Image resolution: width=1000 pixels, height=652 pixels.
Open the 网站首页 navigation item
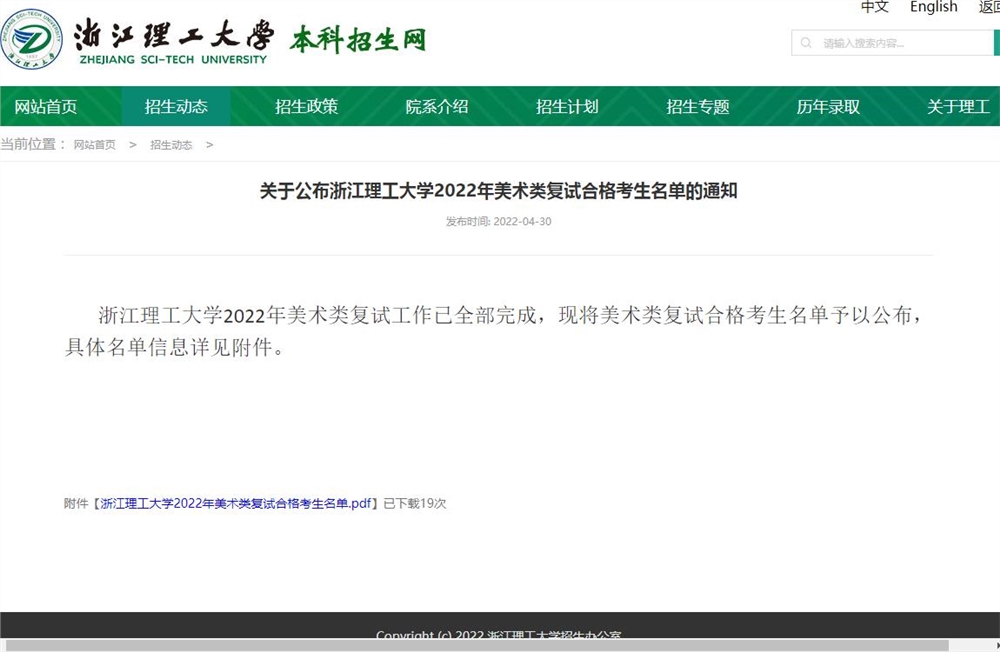(46, 107)
